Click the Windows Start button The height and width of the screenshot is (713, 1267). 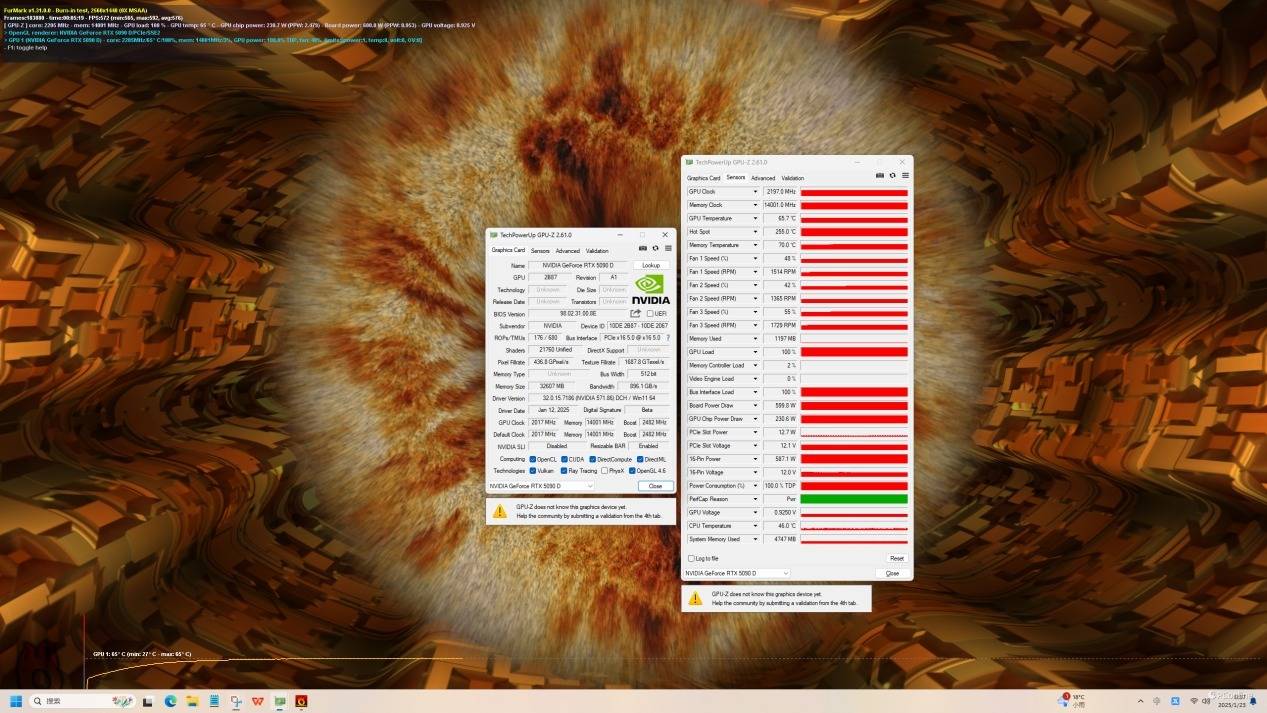(x=16, y=701)
